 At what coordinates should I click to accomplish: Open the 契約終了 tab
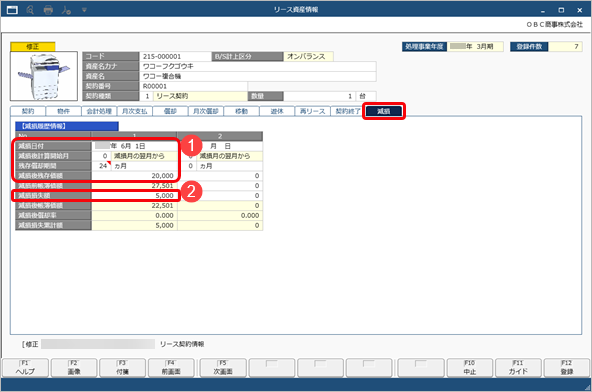tap(346, 111)
